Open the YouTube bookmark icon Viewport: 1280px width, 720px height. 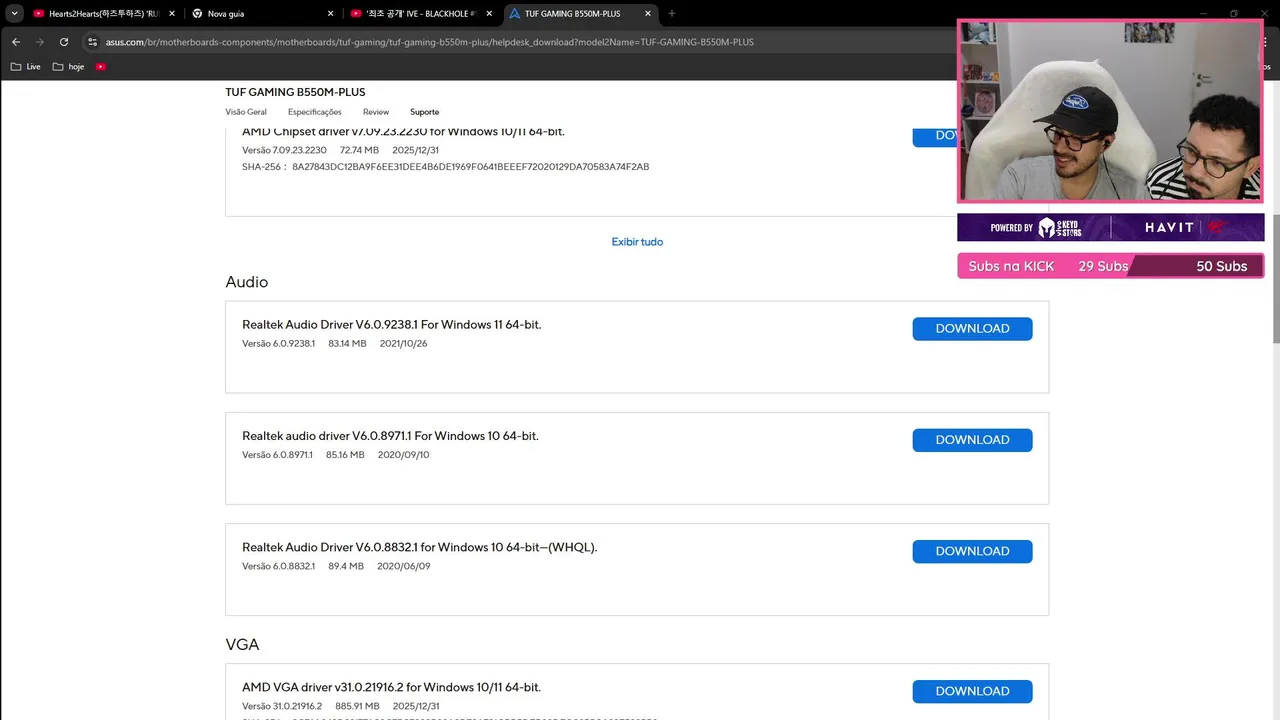coord(101,67)
